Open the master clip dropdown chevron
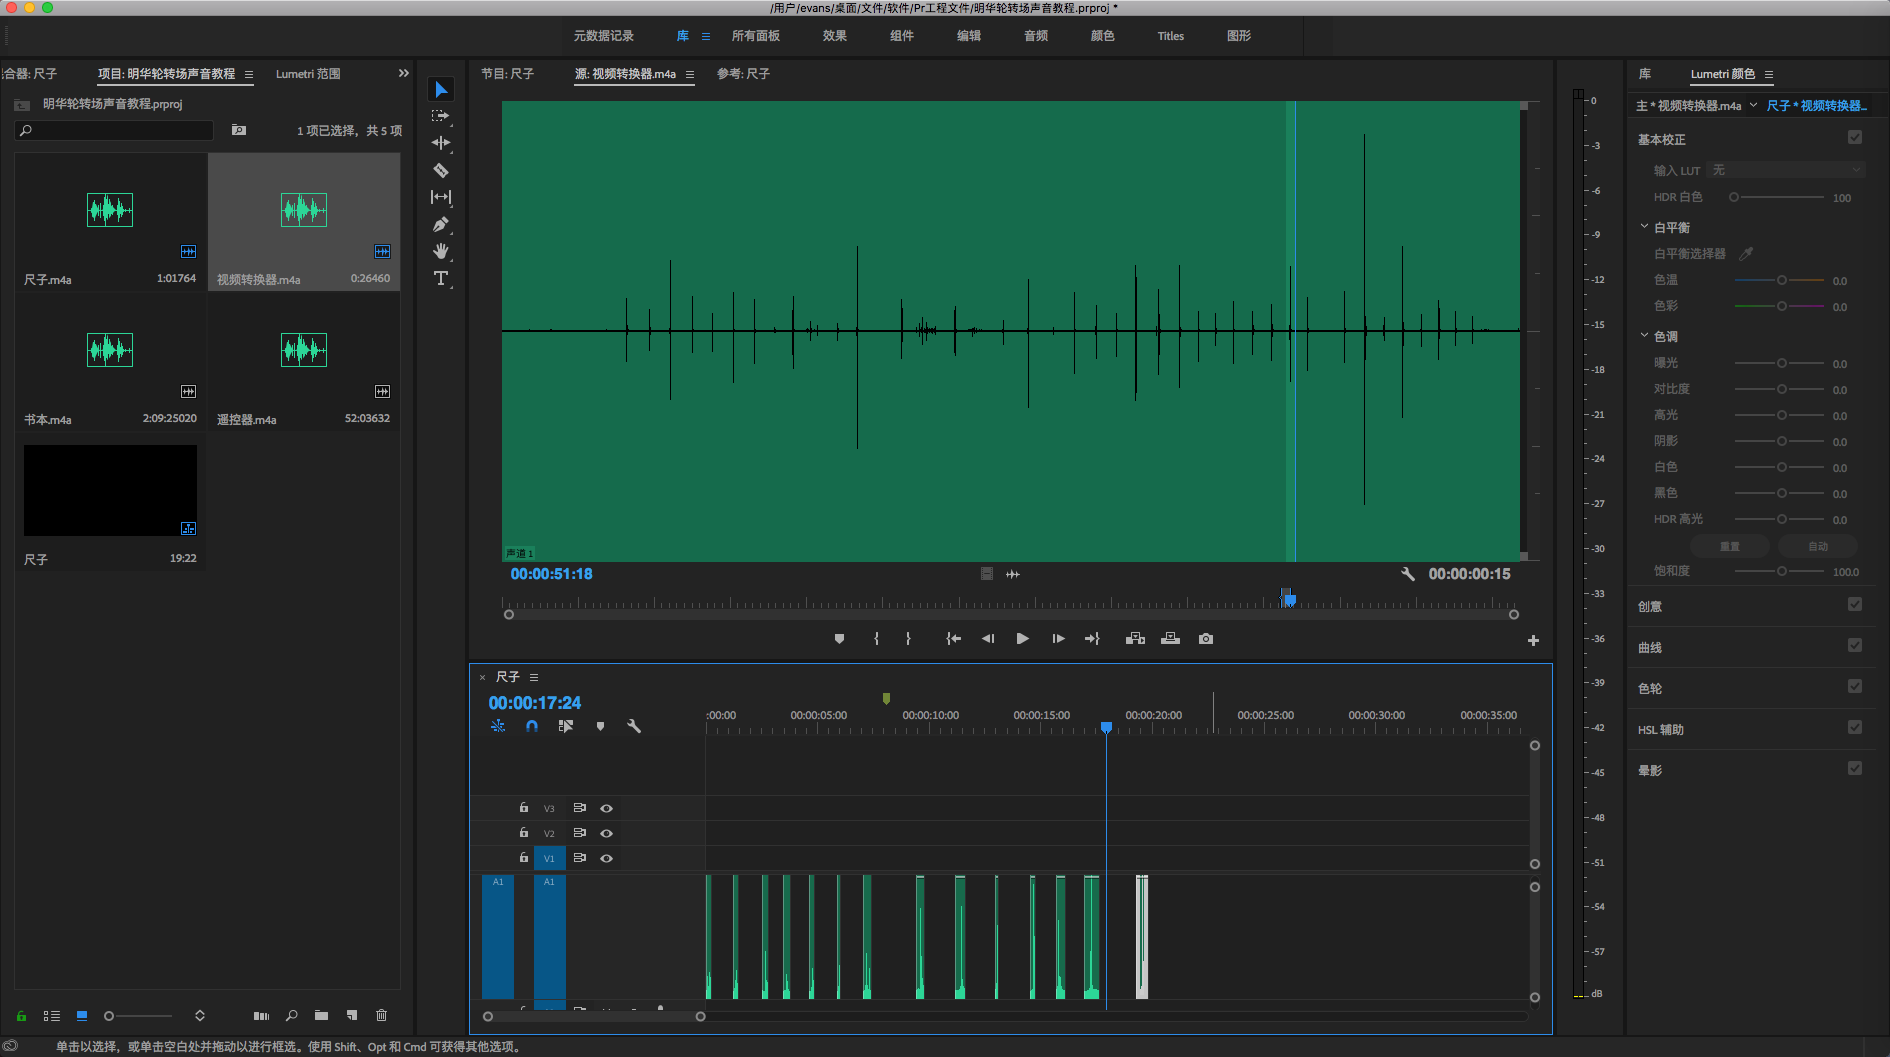 click(x=1753, y=105)
